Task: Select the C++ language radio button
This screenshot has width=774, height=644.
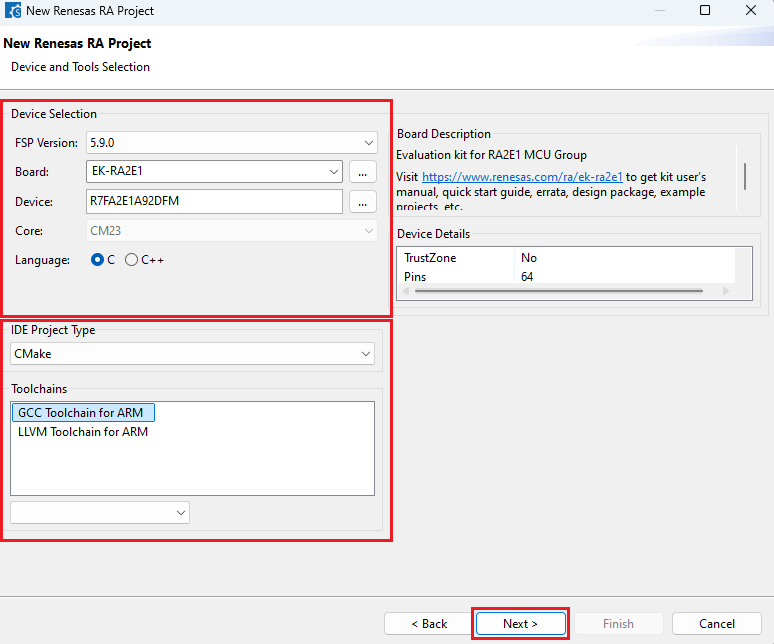Action: point(131,260)
